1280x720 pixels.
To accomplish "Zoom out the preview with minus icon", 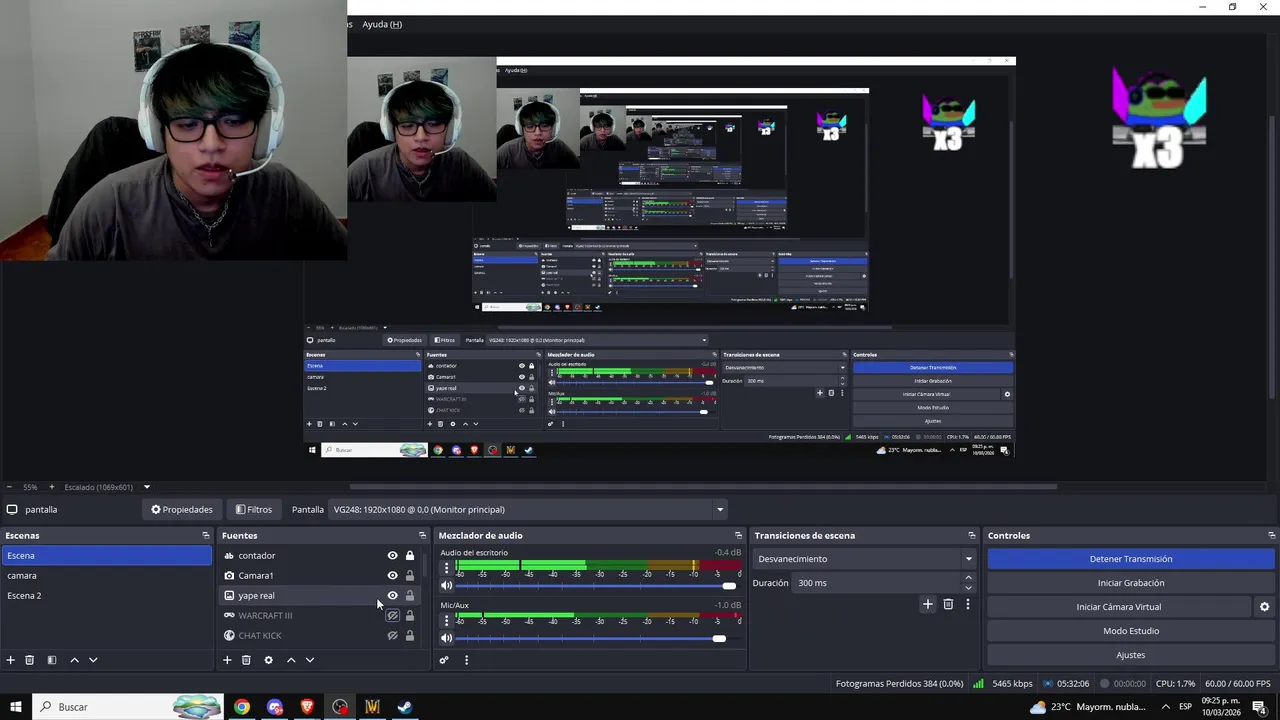I will (x=9, y=487).
